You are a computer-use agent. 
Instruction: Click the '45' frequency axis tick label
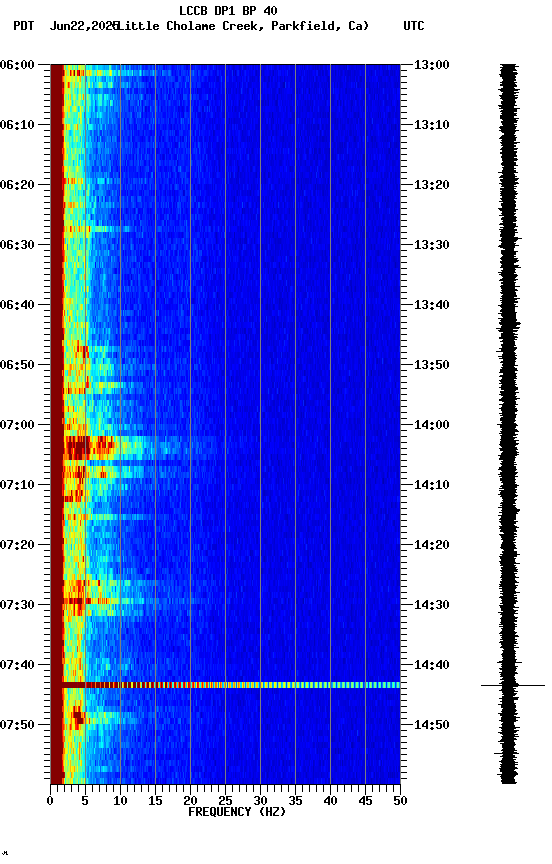coord(365,801)
